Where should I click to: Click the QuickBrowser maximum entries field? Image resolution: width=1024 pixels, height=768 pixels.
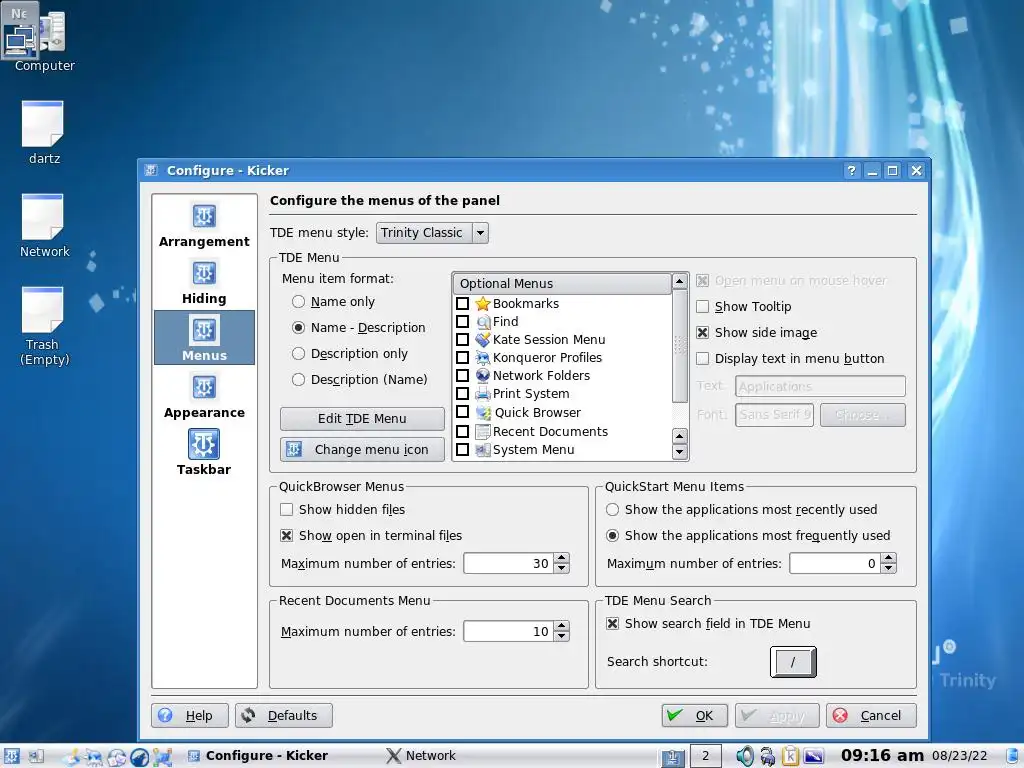click(x=508, y=564)
